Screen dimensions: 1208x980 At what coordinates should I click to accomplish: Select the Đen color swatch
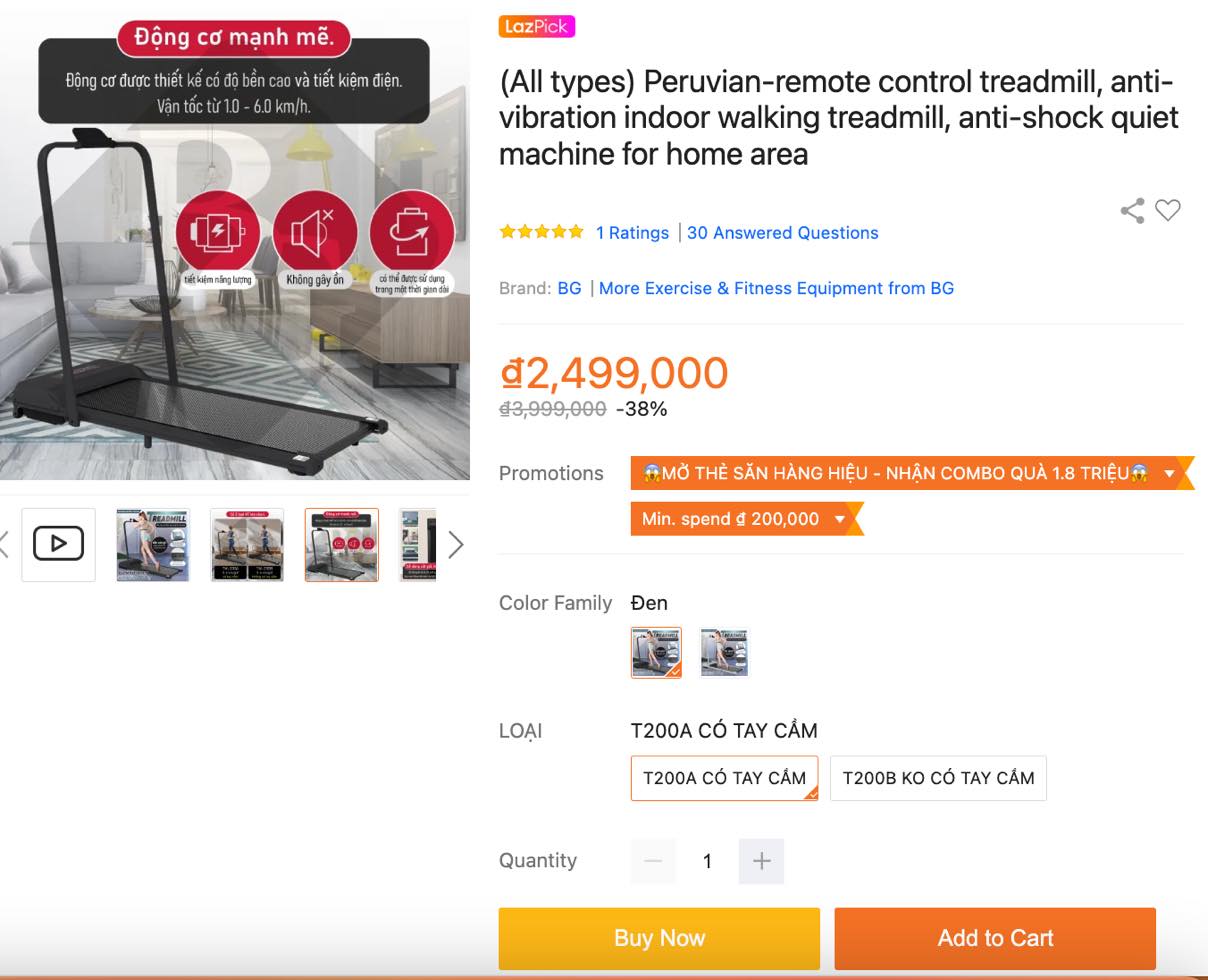pos(656,652)
